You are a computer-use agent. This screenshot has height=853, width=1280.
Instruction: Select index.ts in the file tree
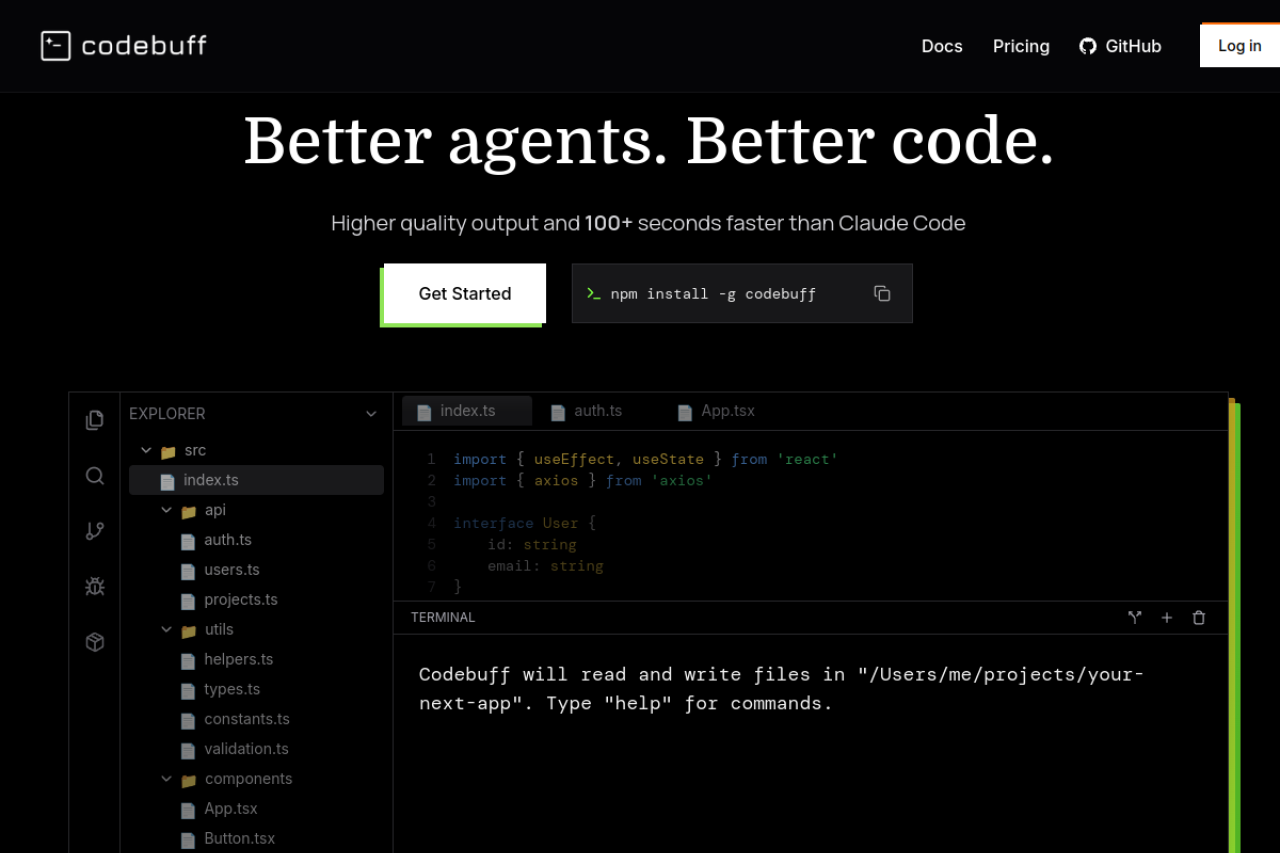click(x=257, y=480)
